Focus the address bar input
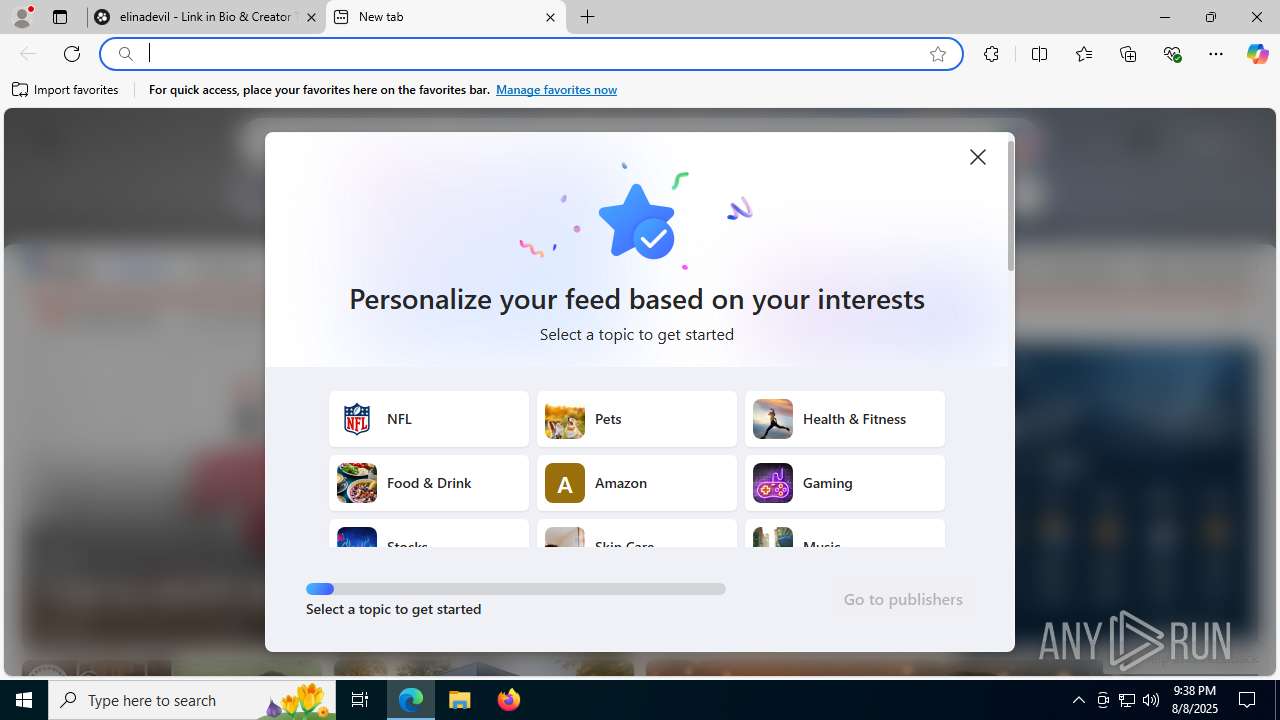The image size is (1280, 720). coord(530,54)
